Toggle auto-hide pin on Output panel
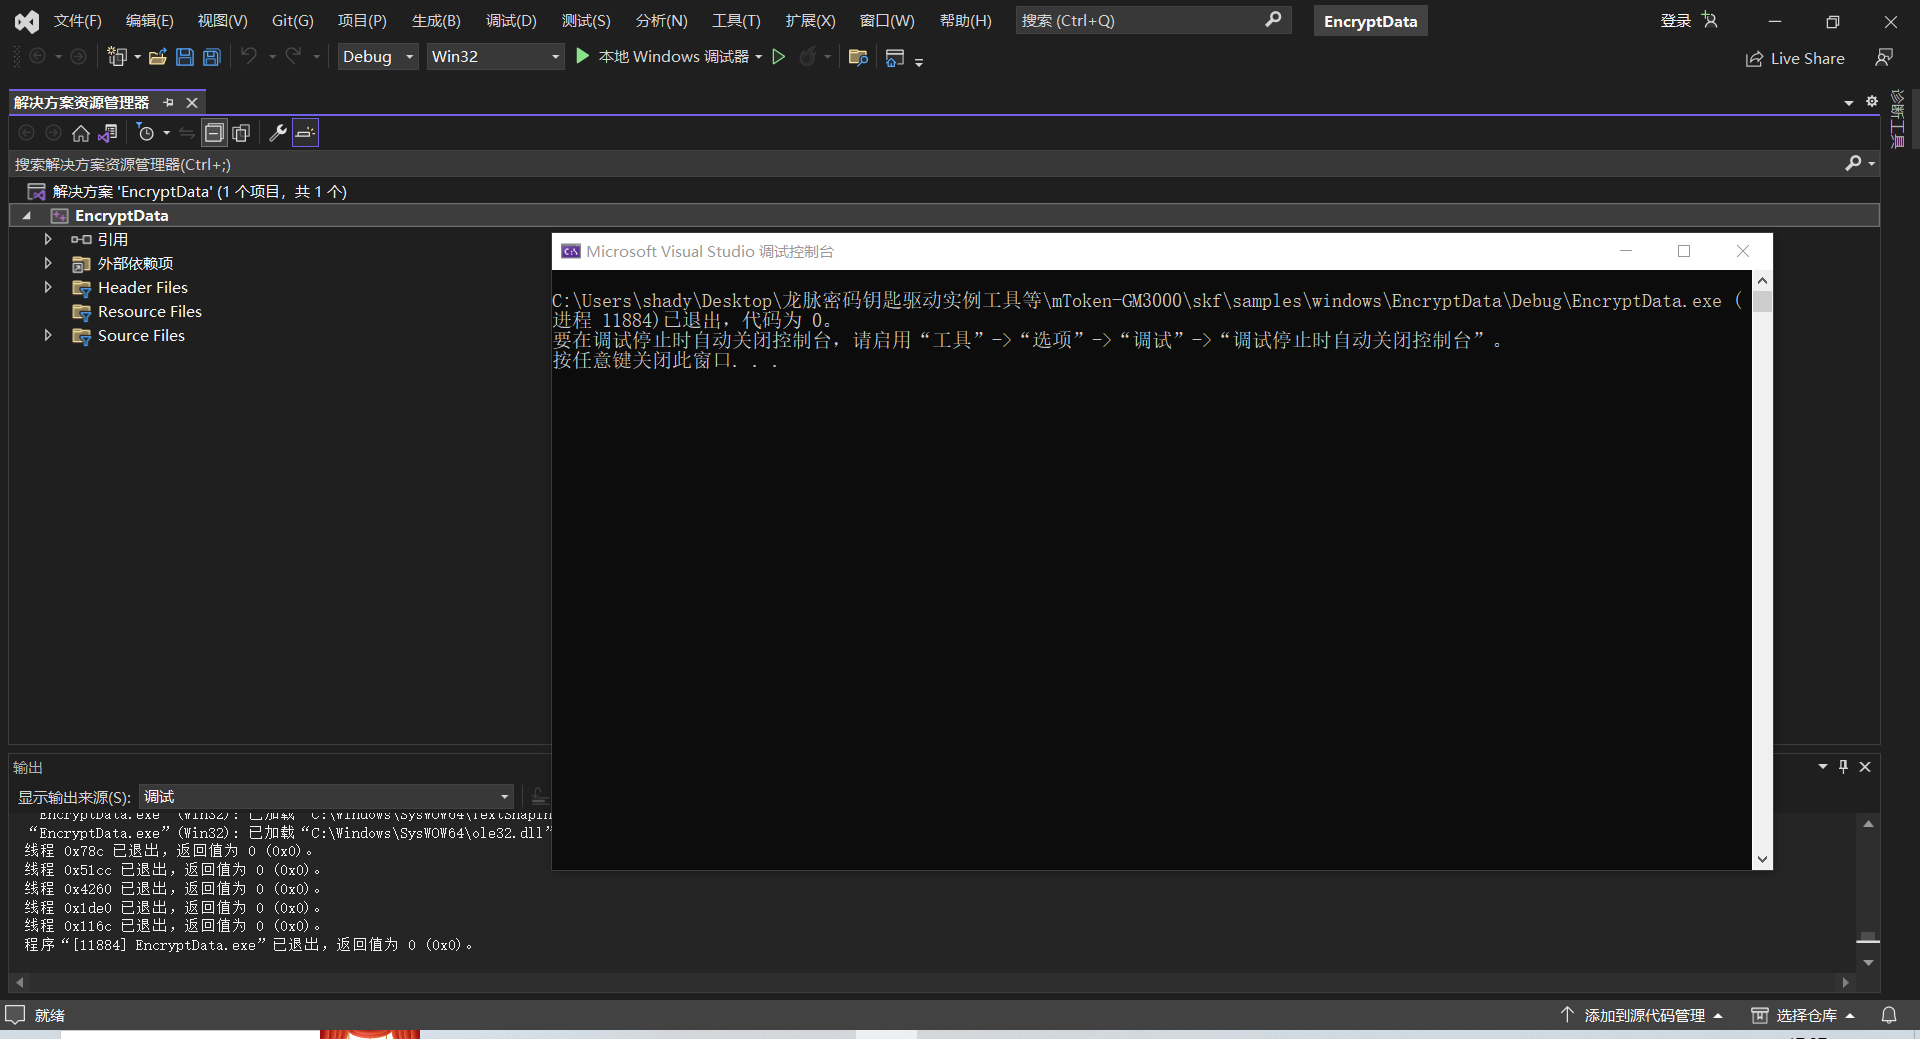 (x=1843, y=766)
